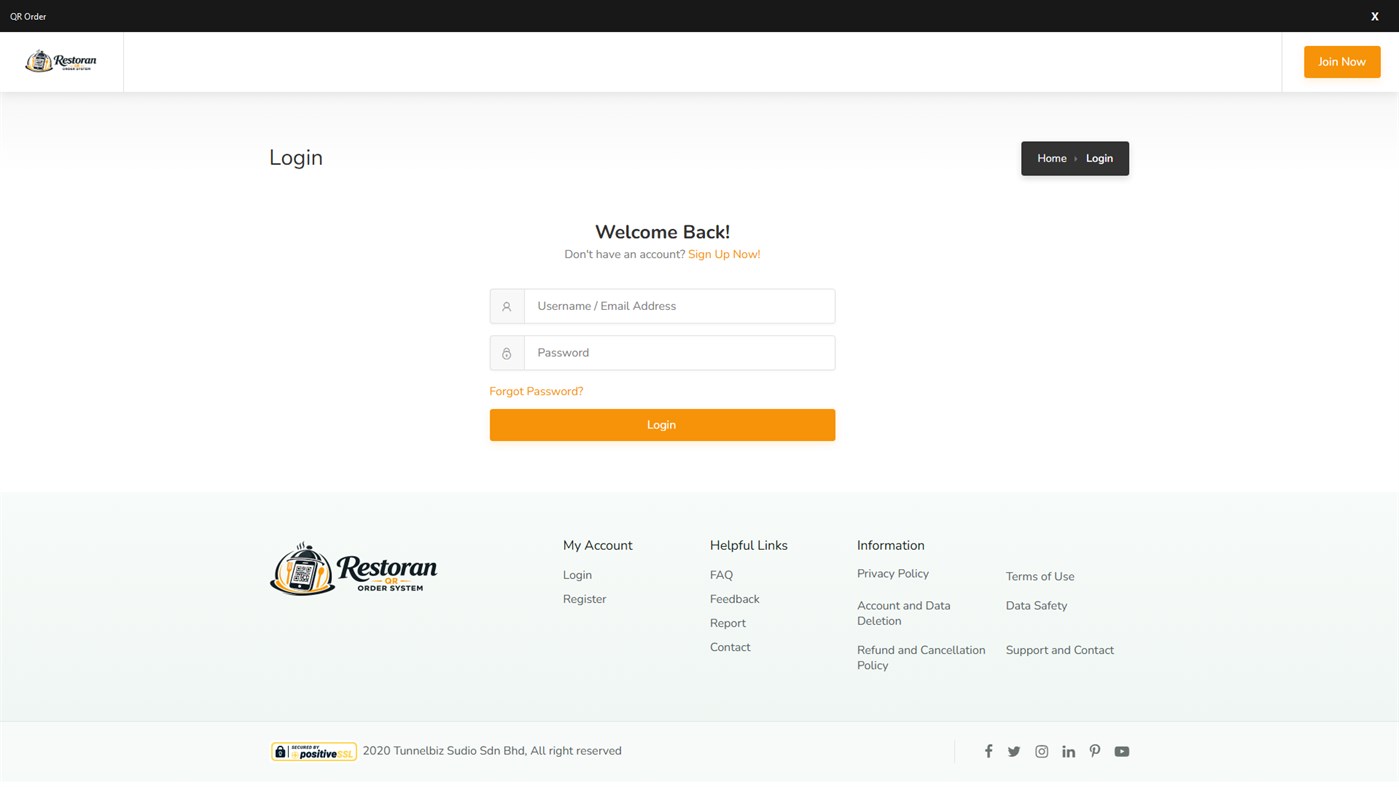Open FAQ under Helpful Links

(721, 575)
